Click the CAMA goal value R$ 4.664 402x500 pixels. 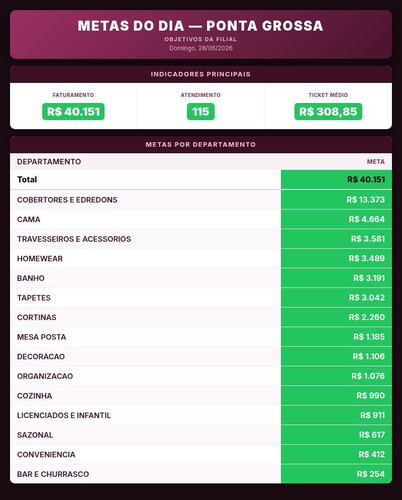(367, 219)
